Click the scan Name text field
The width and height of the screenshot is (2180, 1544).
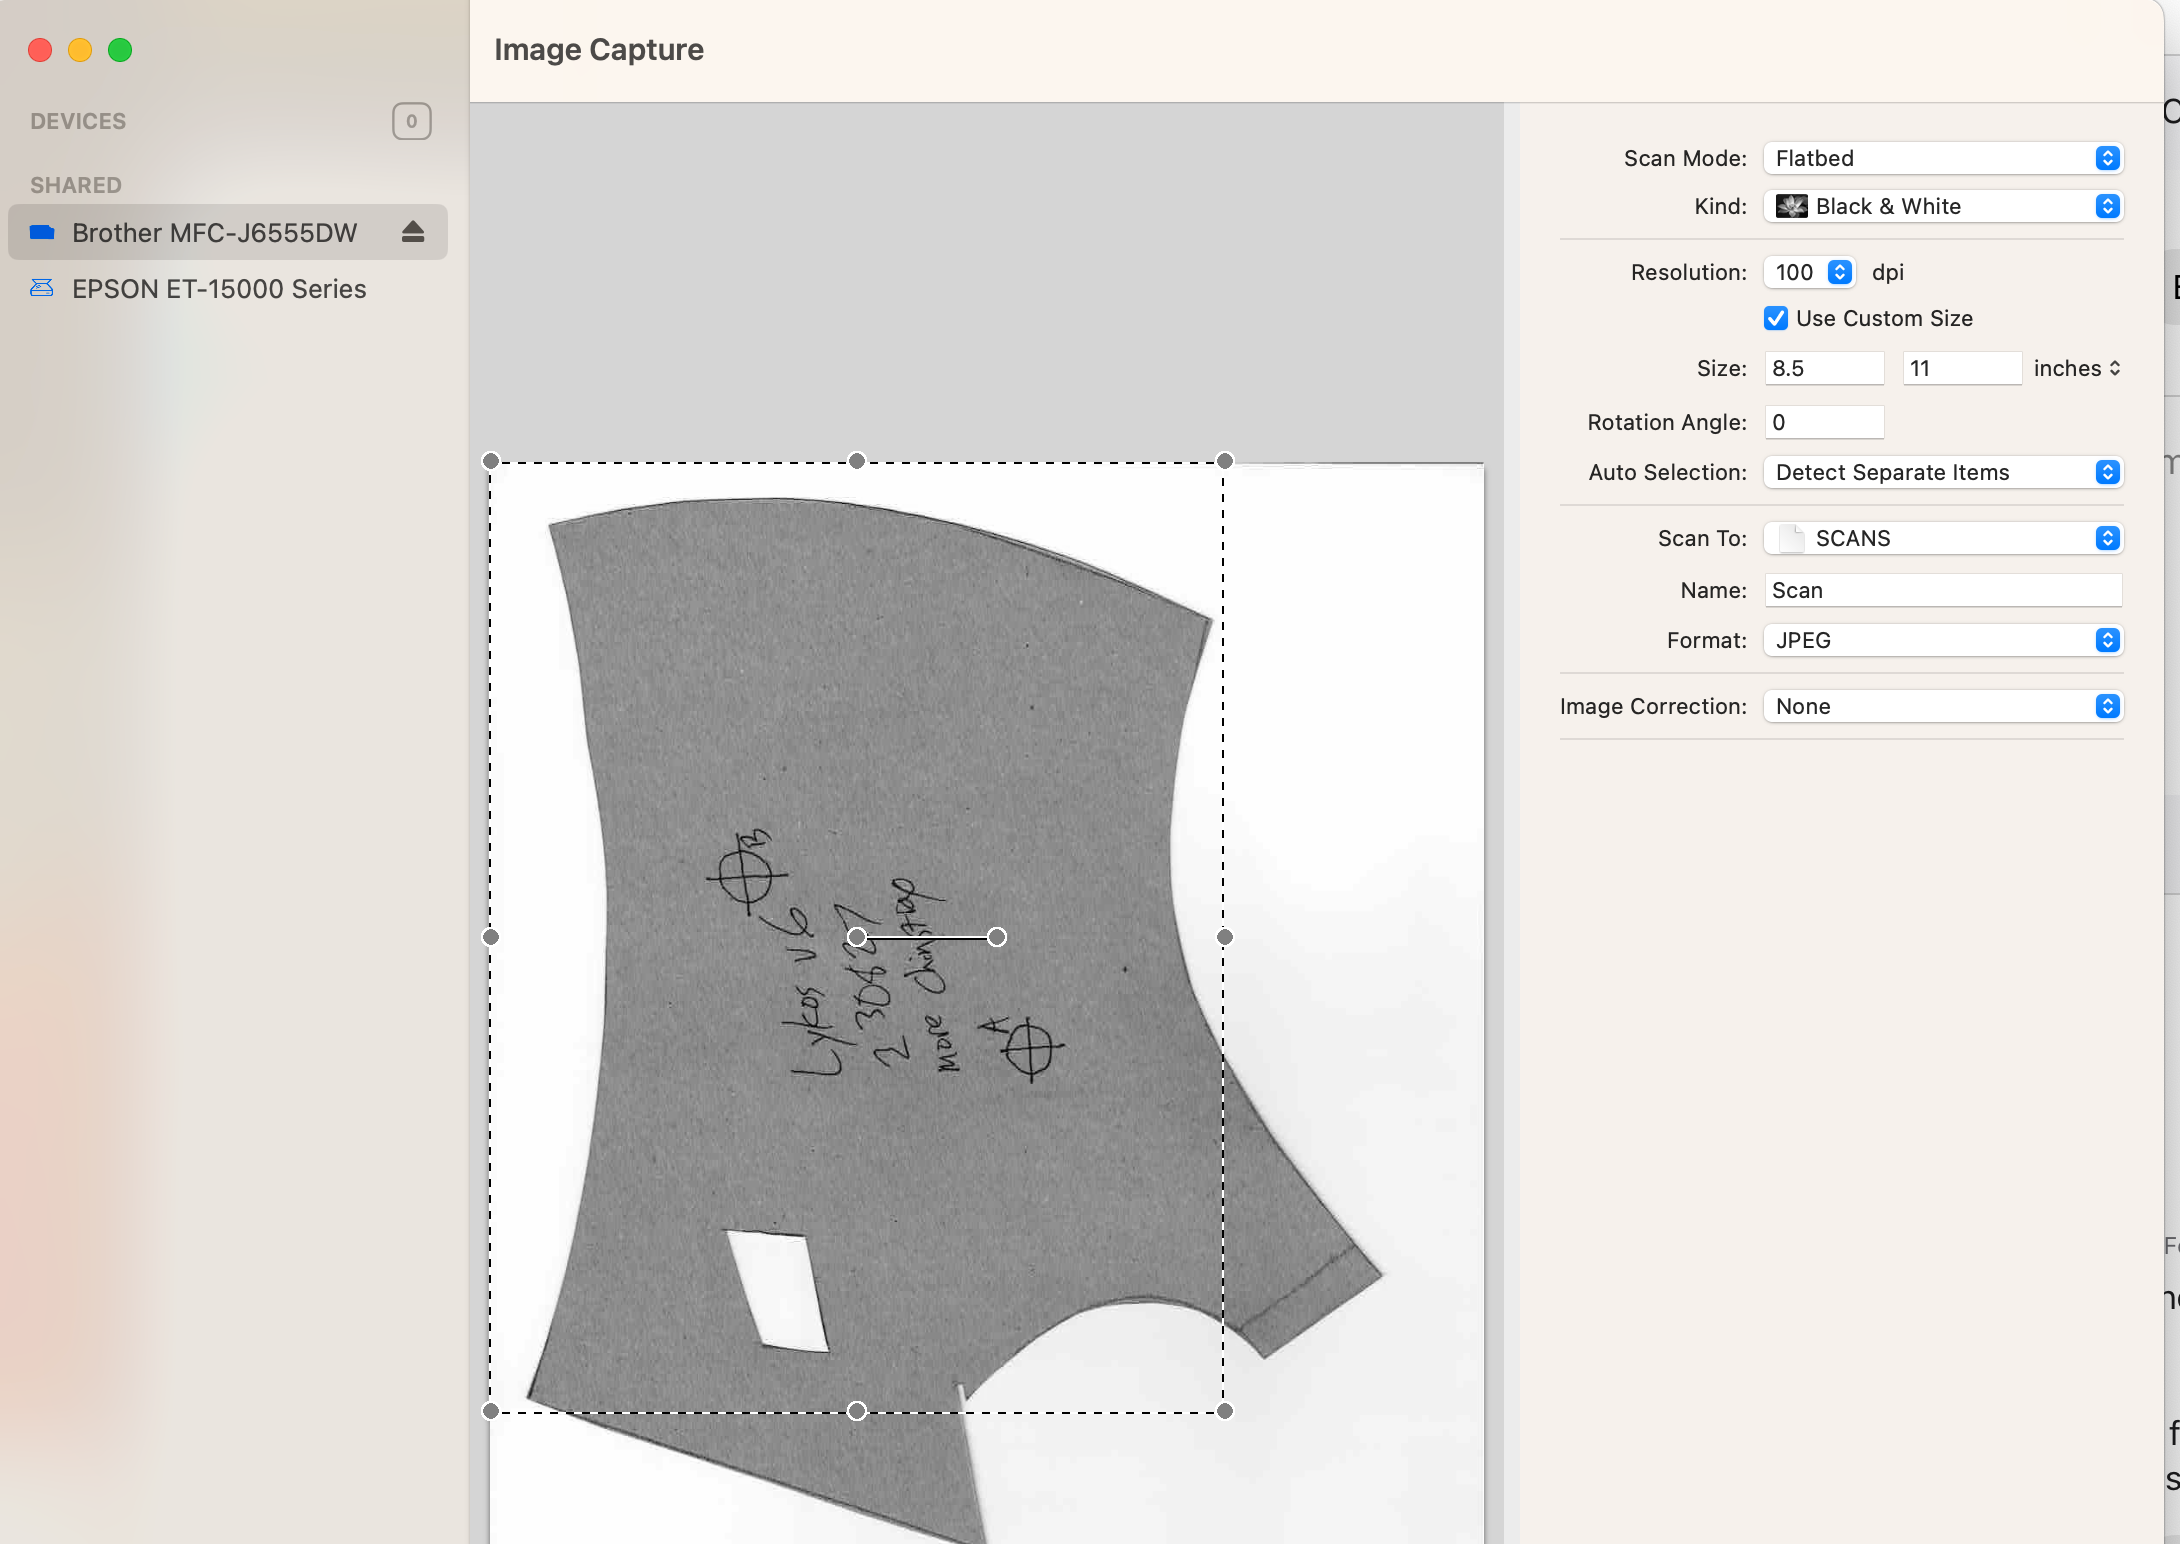[x=1942, y=590]
